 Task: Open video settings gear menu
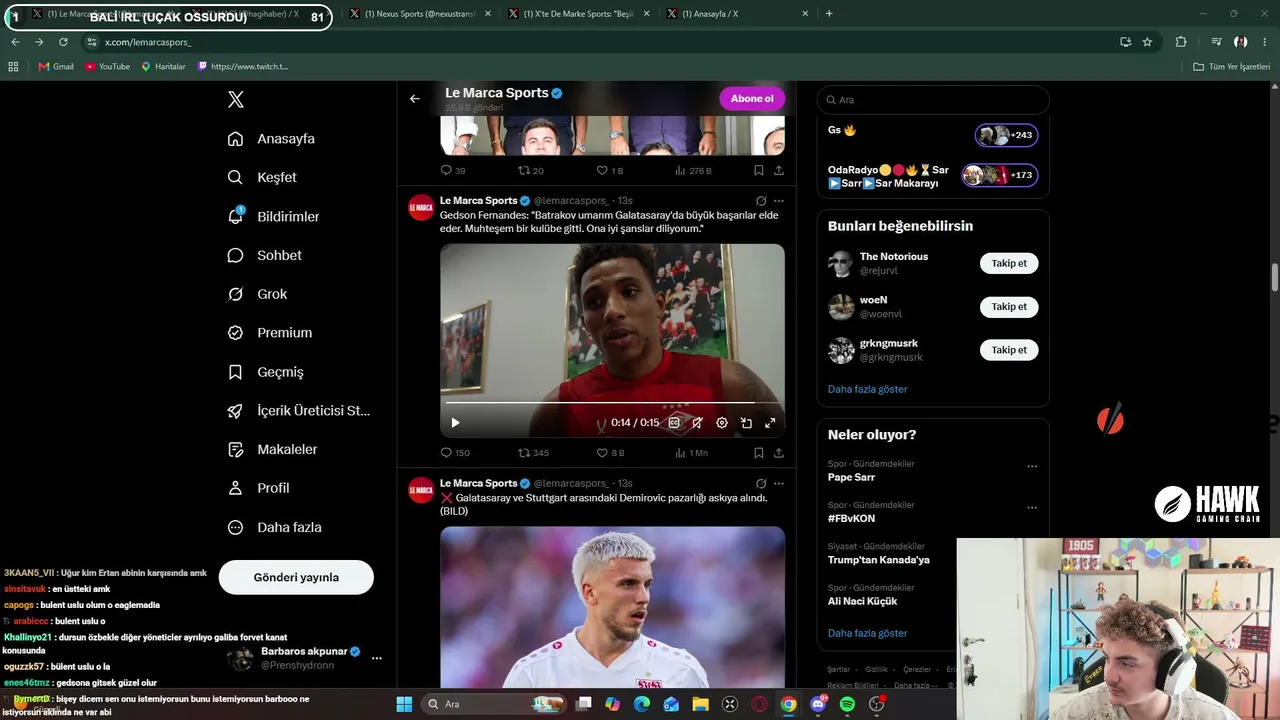pyautogui.click(x=722, y=423)
